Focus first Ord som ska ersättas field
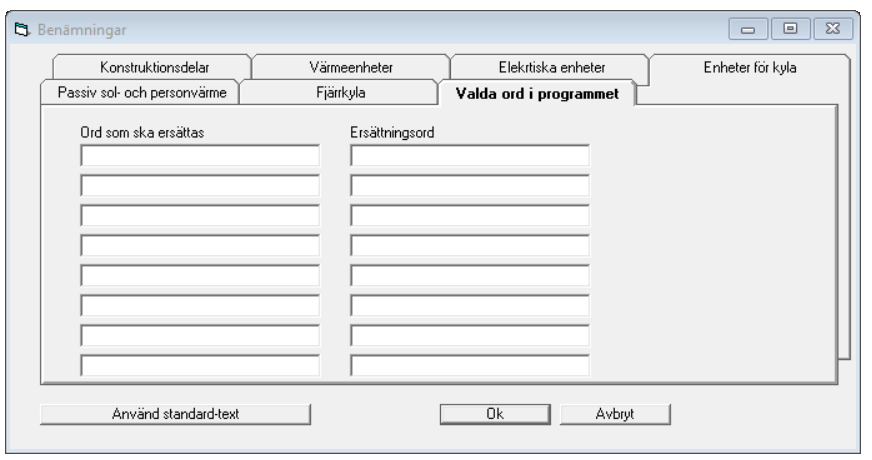The image size is (872, 460). 200,155
